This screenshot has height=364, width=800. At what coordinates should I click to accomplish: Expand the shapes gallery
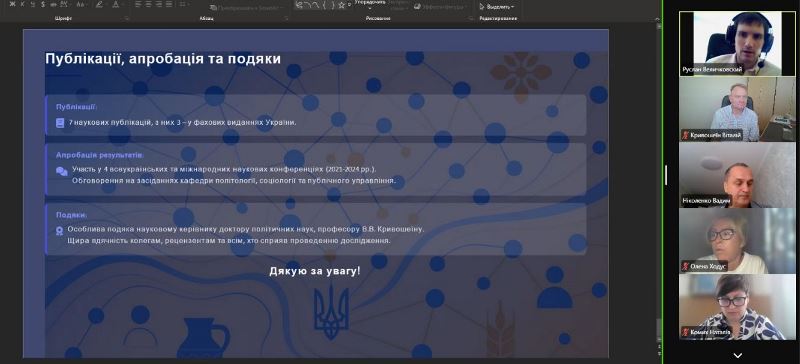349,5
